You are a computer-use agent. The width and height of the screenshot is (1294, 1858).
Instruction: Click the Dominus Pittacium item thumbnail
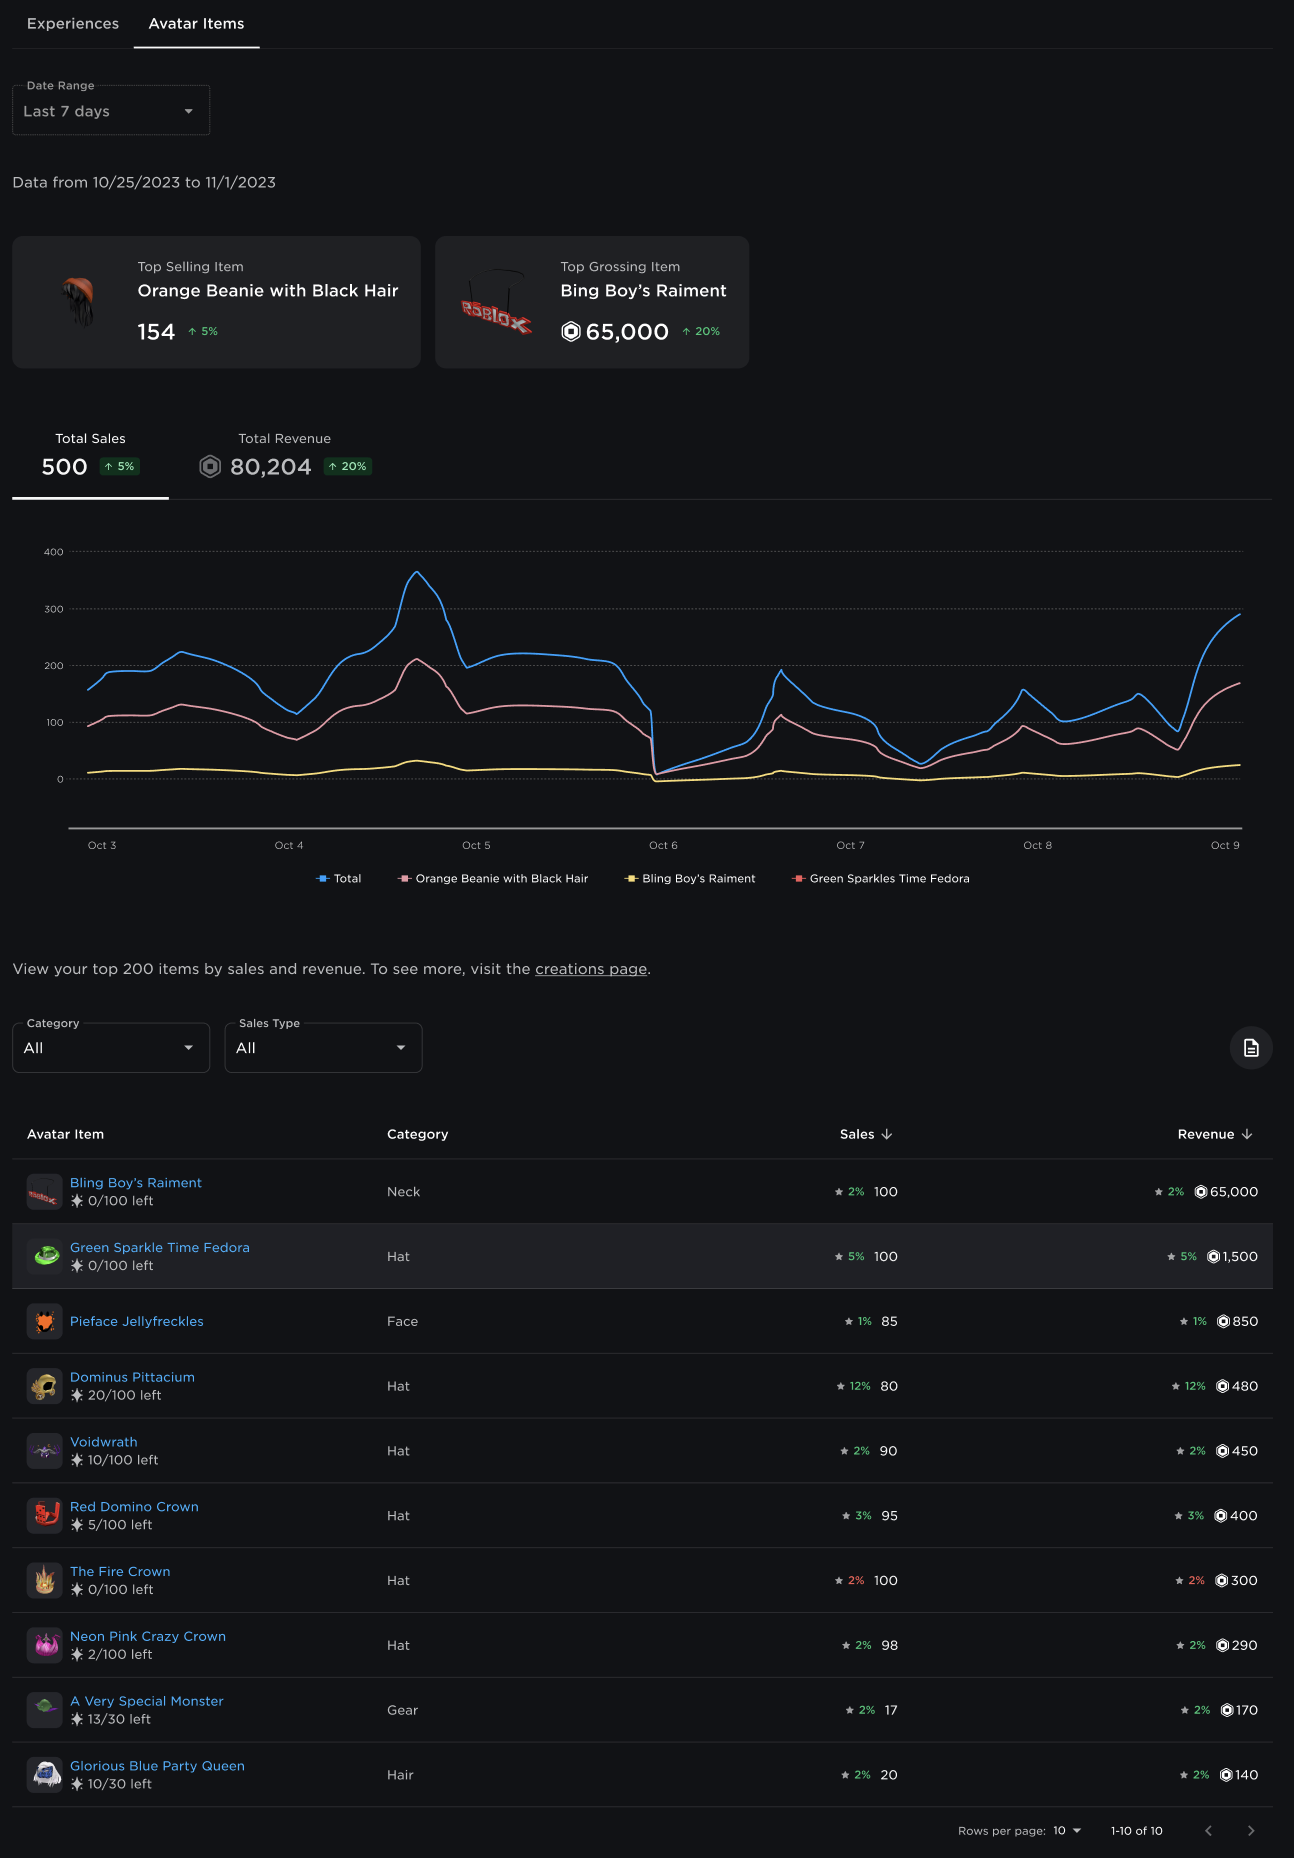coord(44,1386)
